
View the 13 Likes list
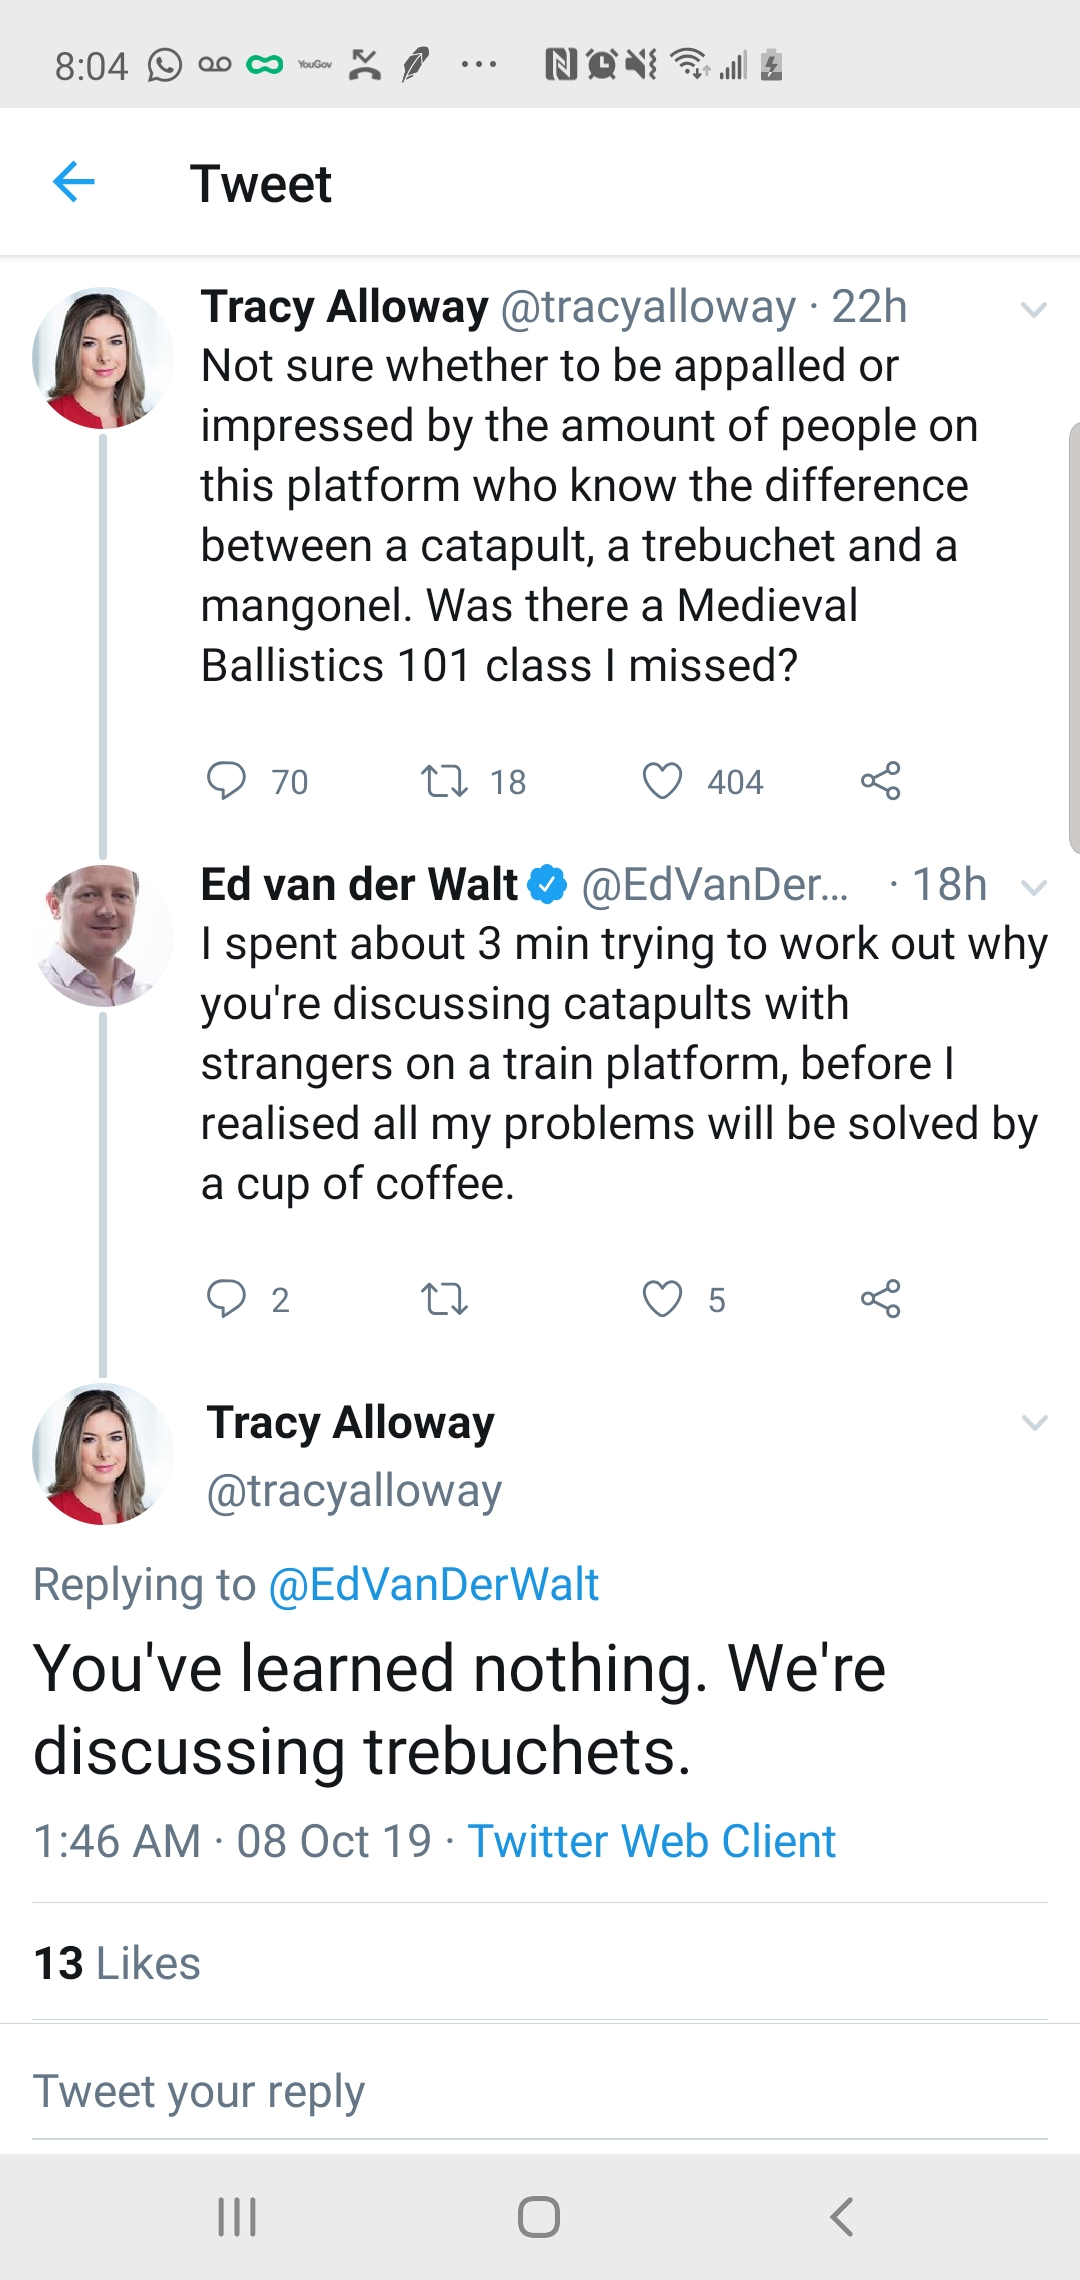pyautogui.click(x=118, y=1962)
